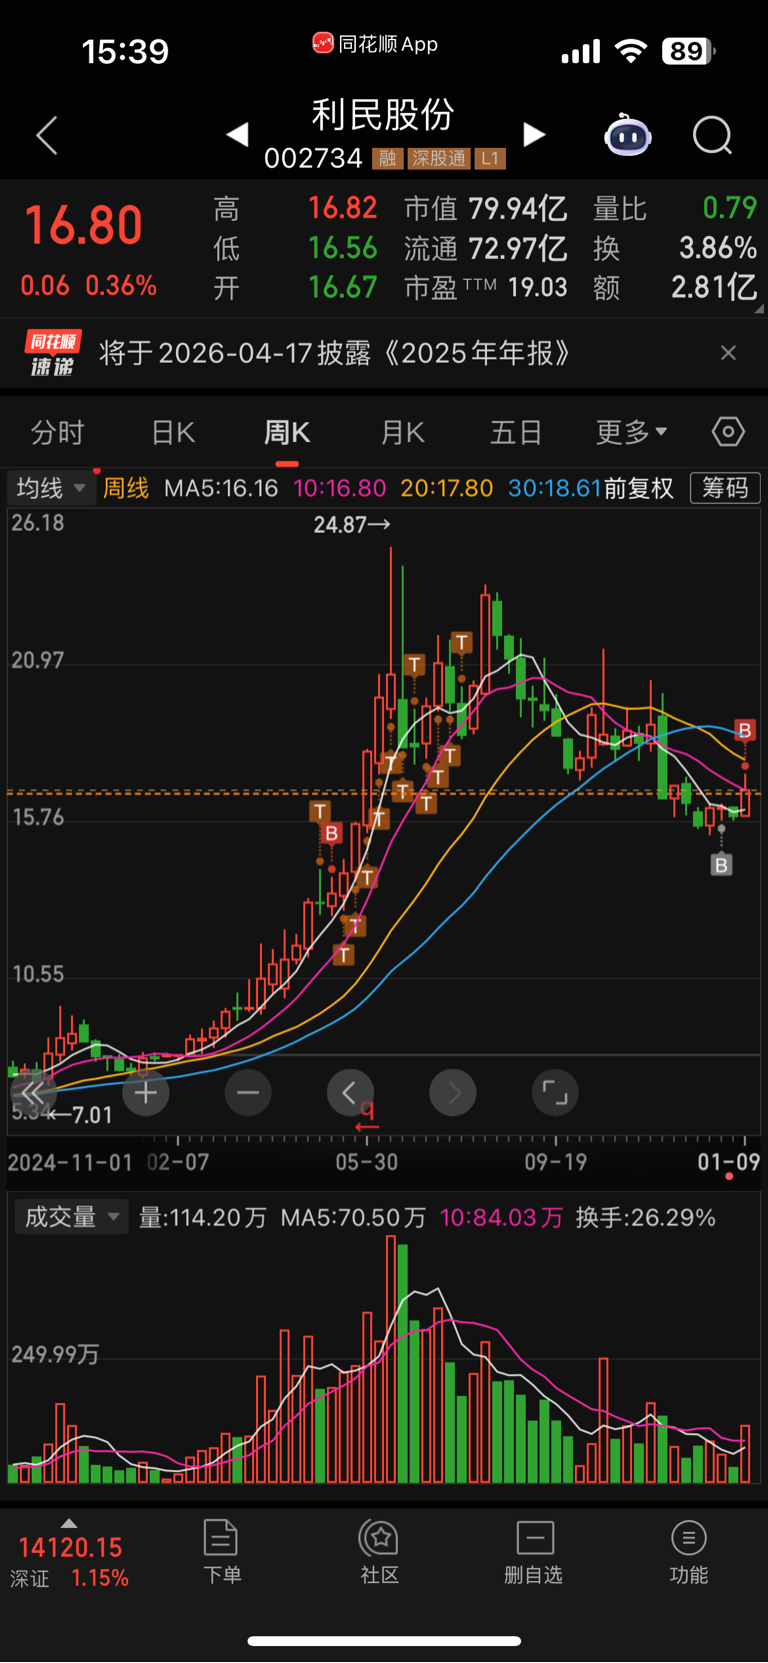Open the AI robot assistant
Screen dimensions: 768x1663
(x=628, y=135)
